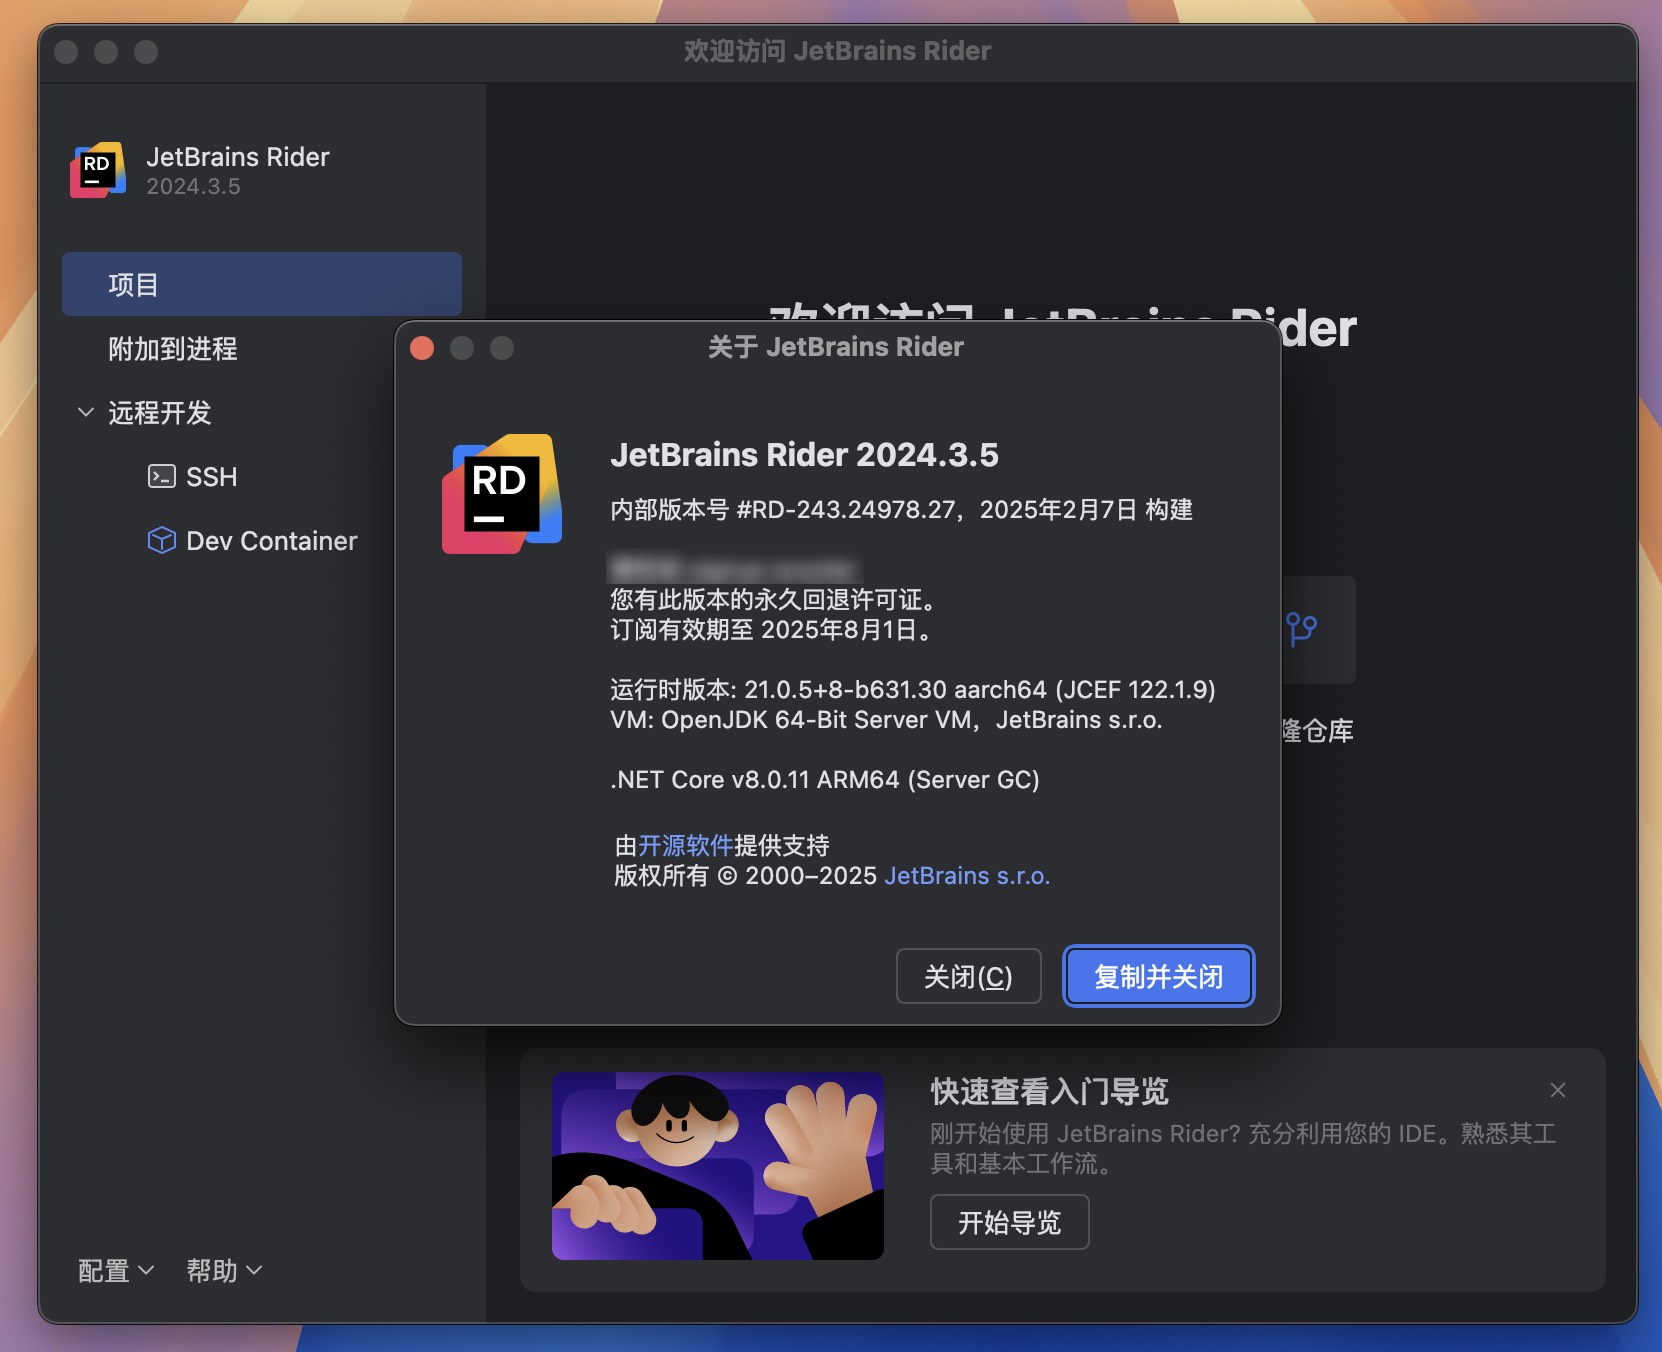The height and width of the screenshot is (1352, 1662).
Task: Click the onboarding tour illustration thumbnail
Action: pos(717,1165)
